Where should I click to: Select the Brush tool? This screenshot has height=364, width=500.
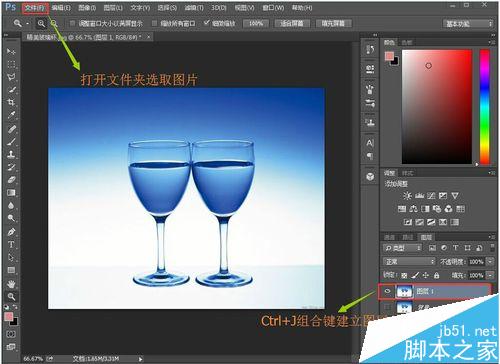pos(11,141)
